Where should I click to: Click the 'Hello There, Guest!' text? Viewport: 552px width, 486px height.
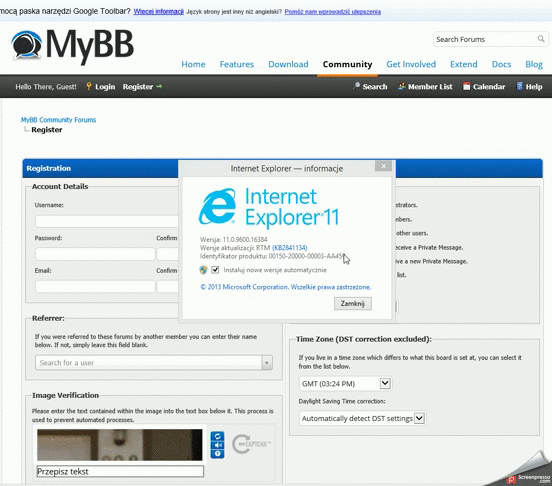[x=46, y=87]
